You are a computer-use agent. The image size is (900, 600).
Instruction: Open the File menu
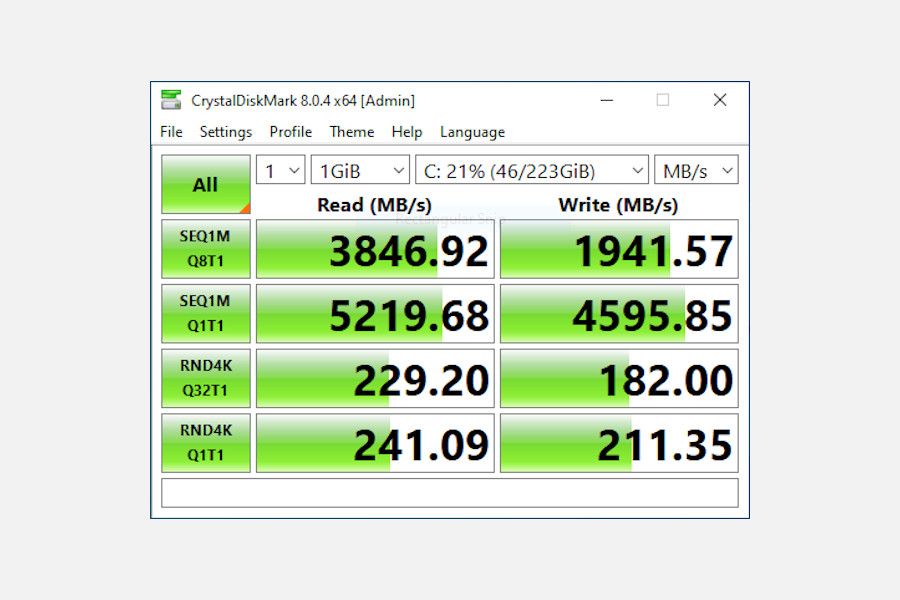tap(170, 132)
